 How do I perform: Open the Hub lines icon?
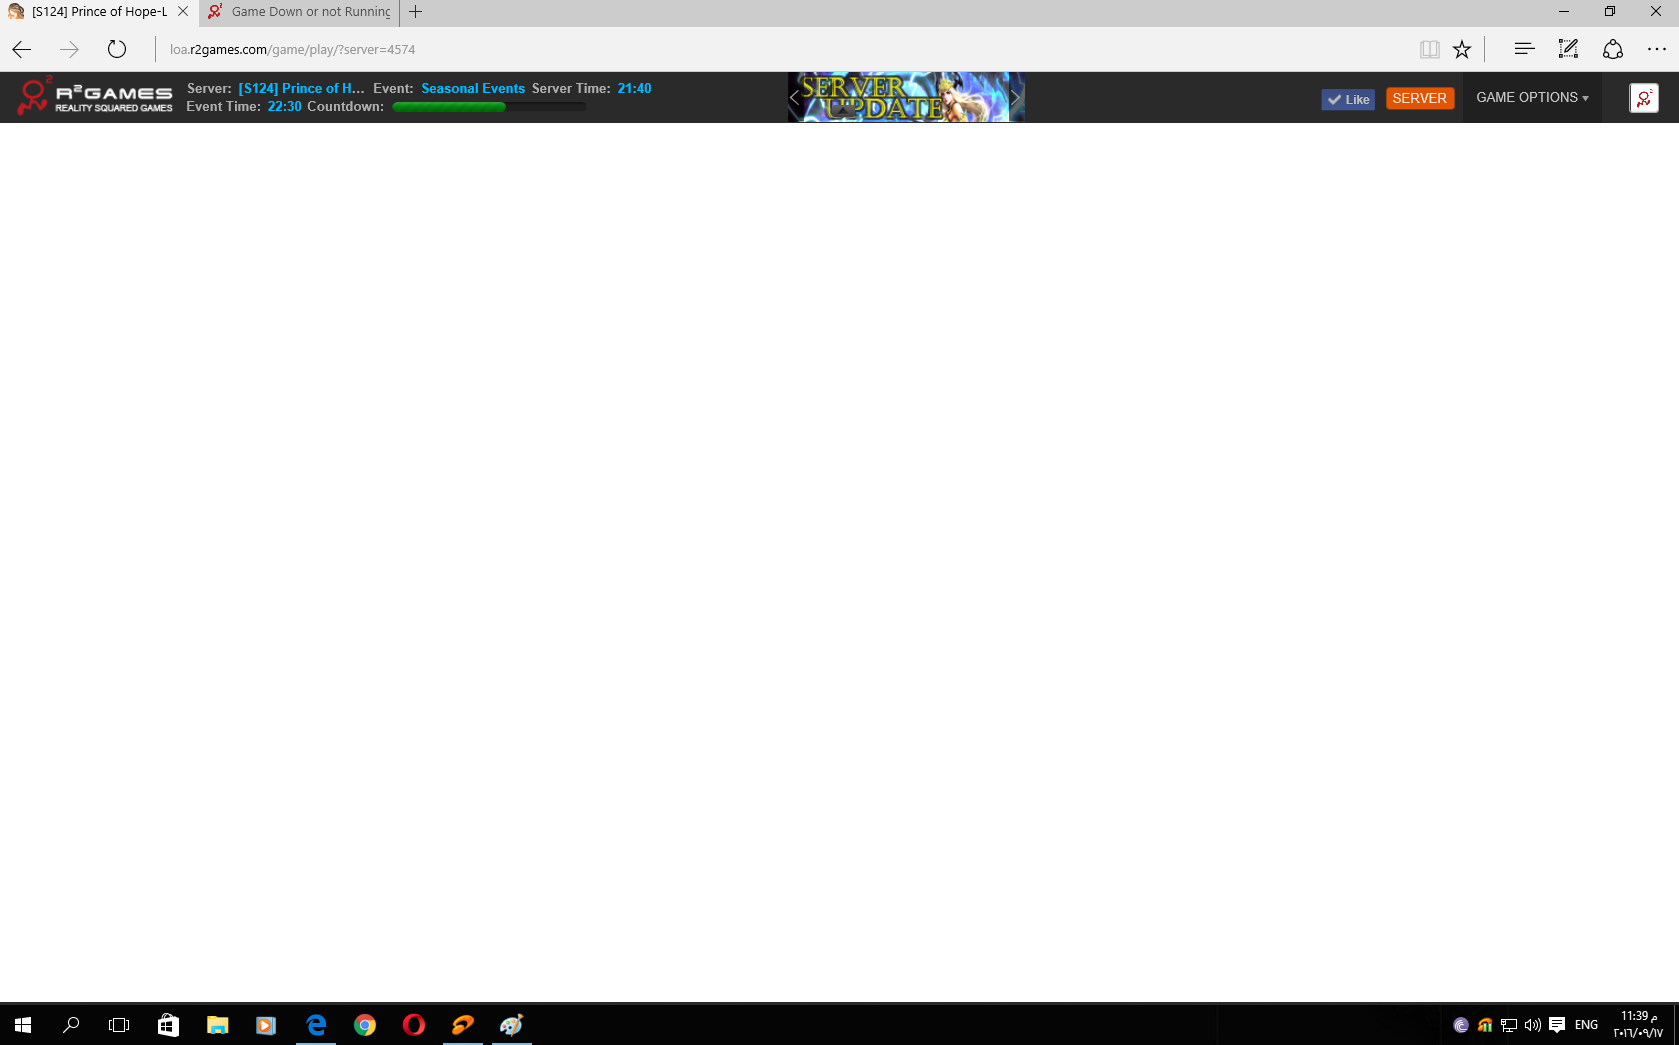click(x=1524, y=49)
